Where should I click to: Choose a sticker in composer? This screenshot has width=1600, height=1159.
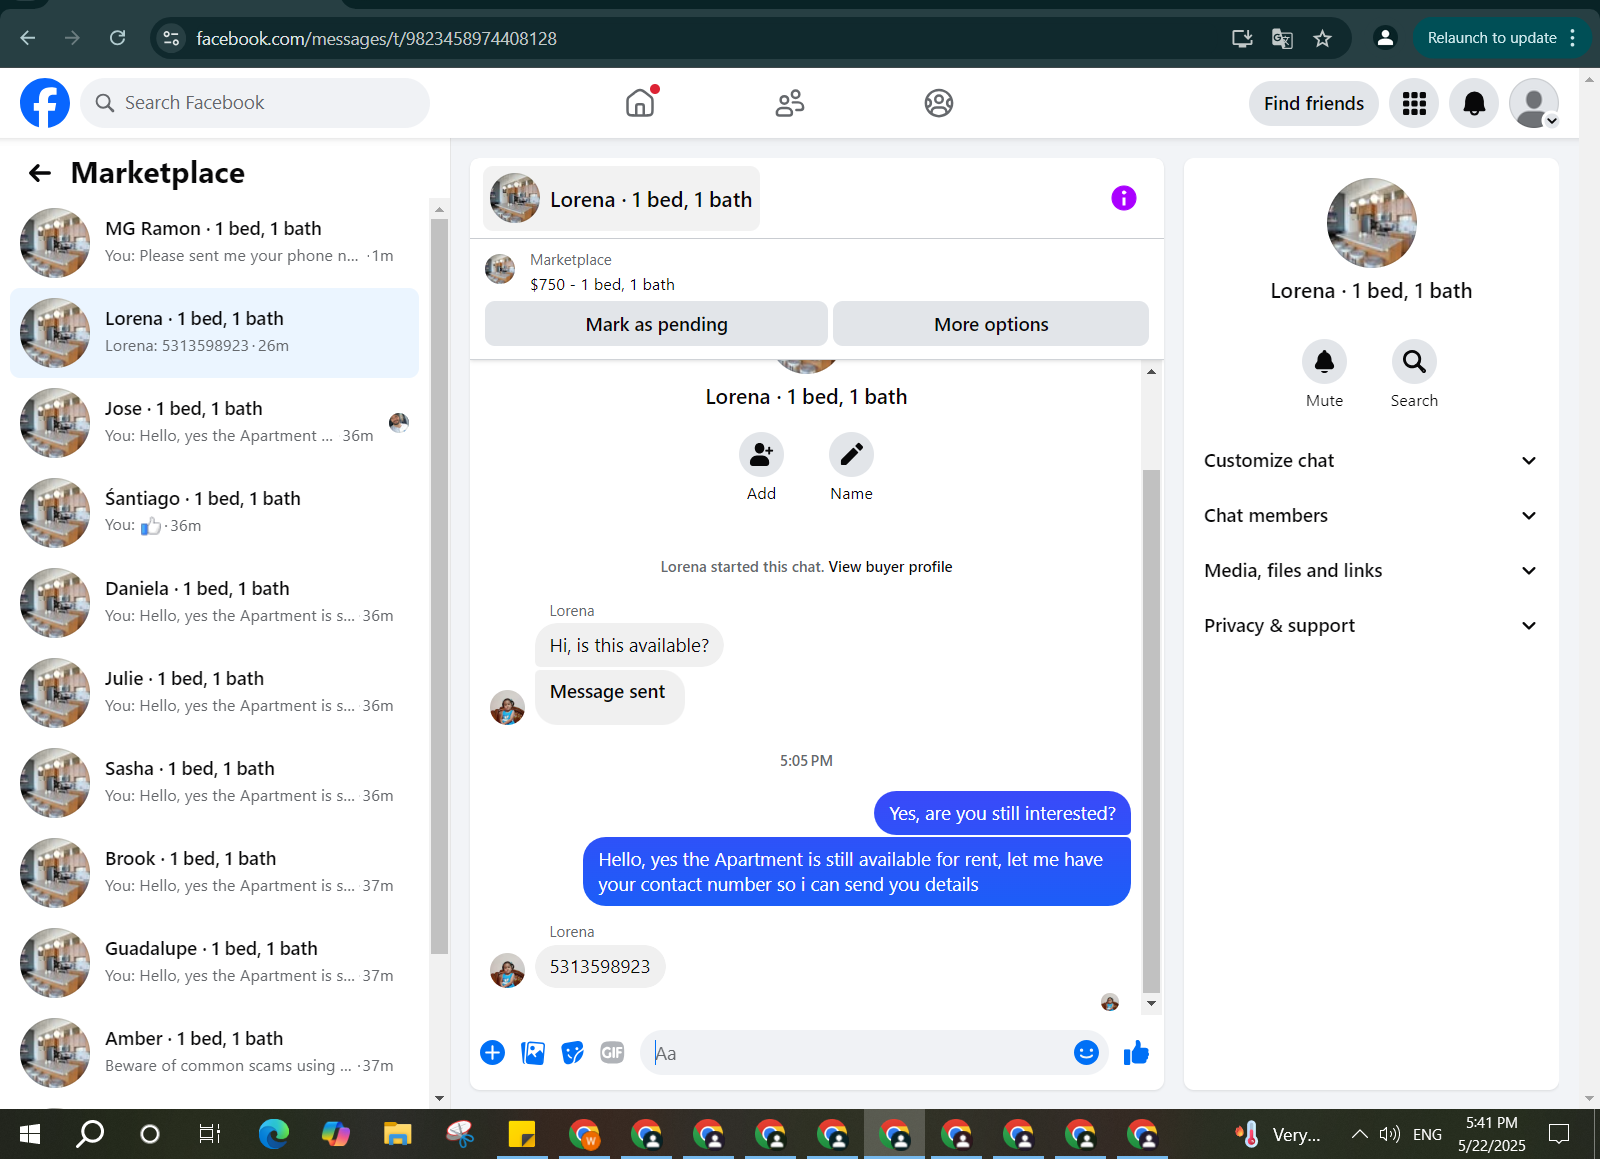point(572,1052)
